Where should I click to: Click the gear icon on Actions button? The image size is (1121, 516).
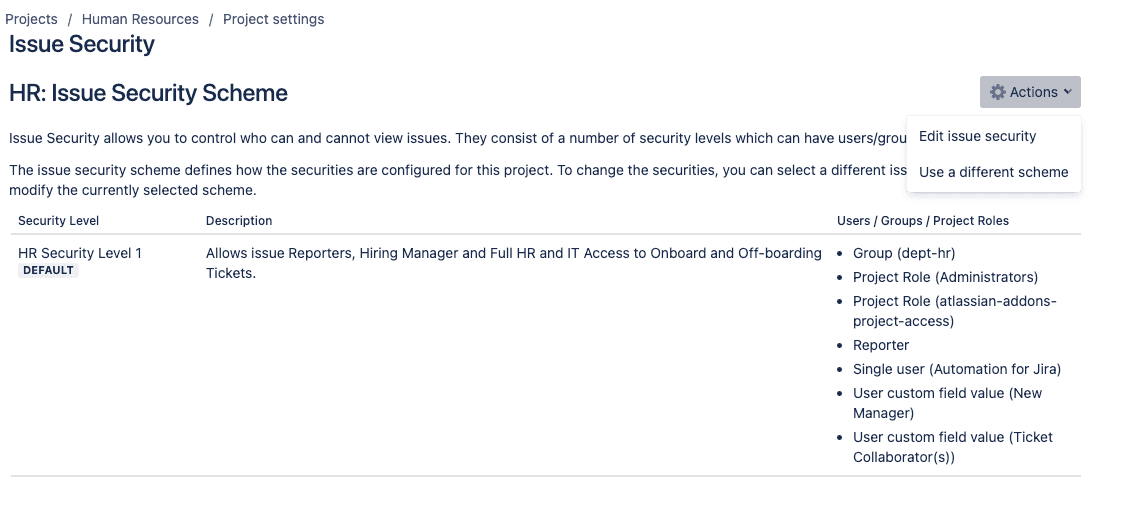click(997, 92)
